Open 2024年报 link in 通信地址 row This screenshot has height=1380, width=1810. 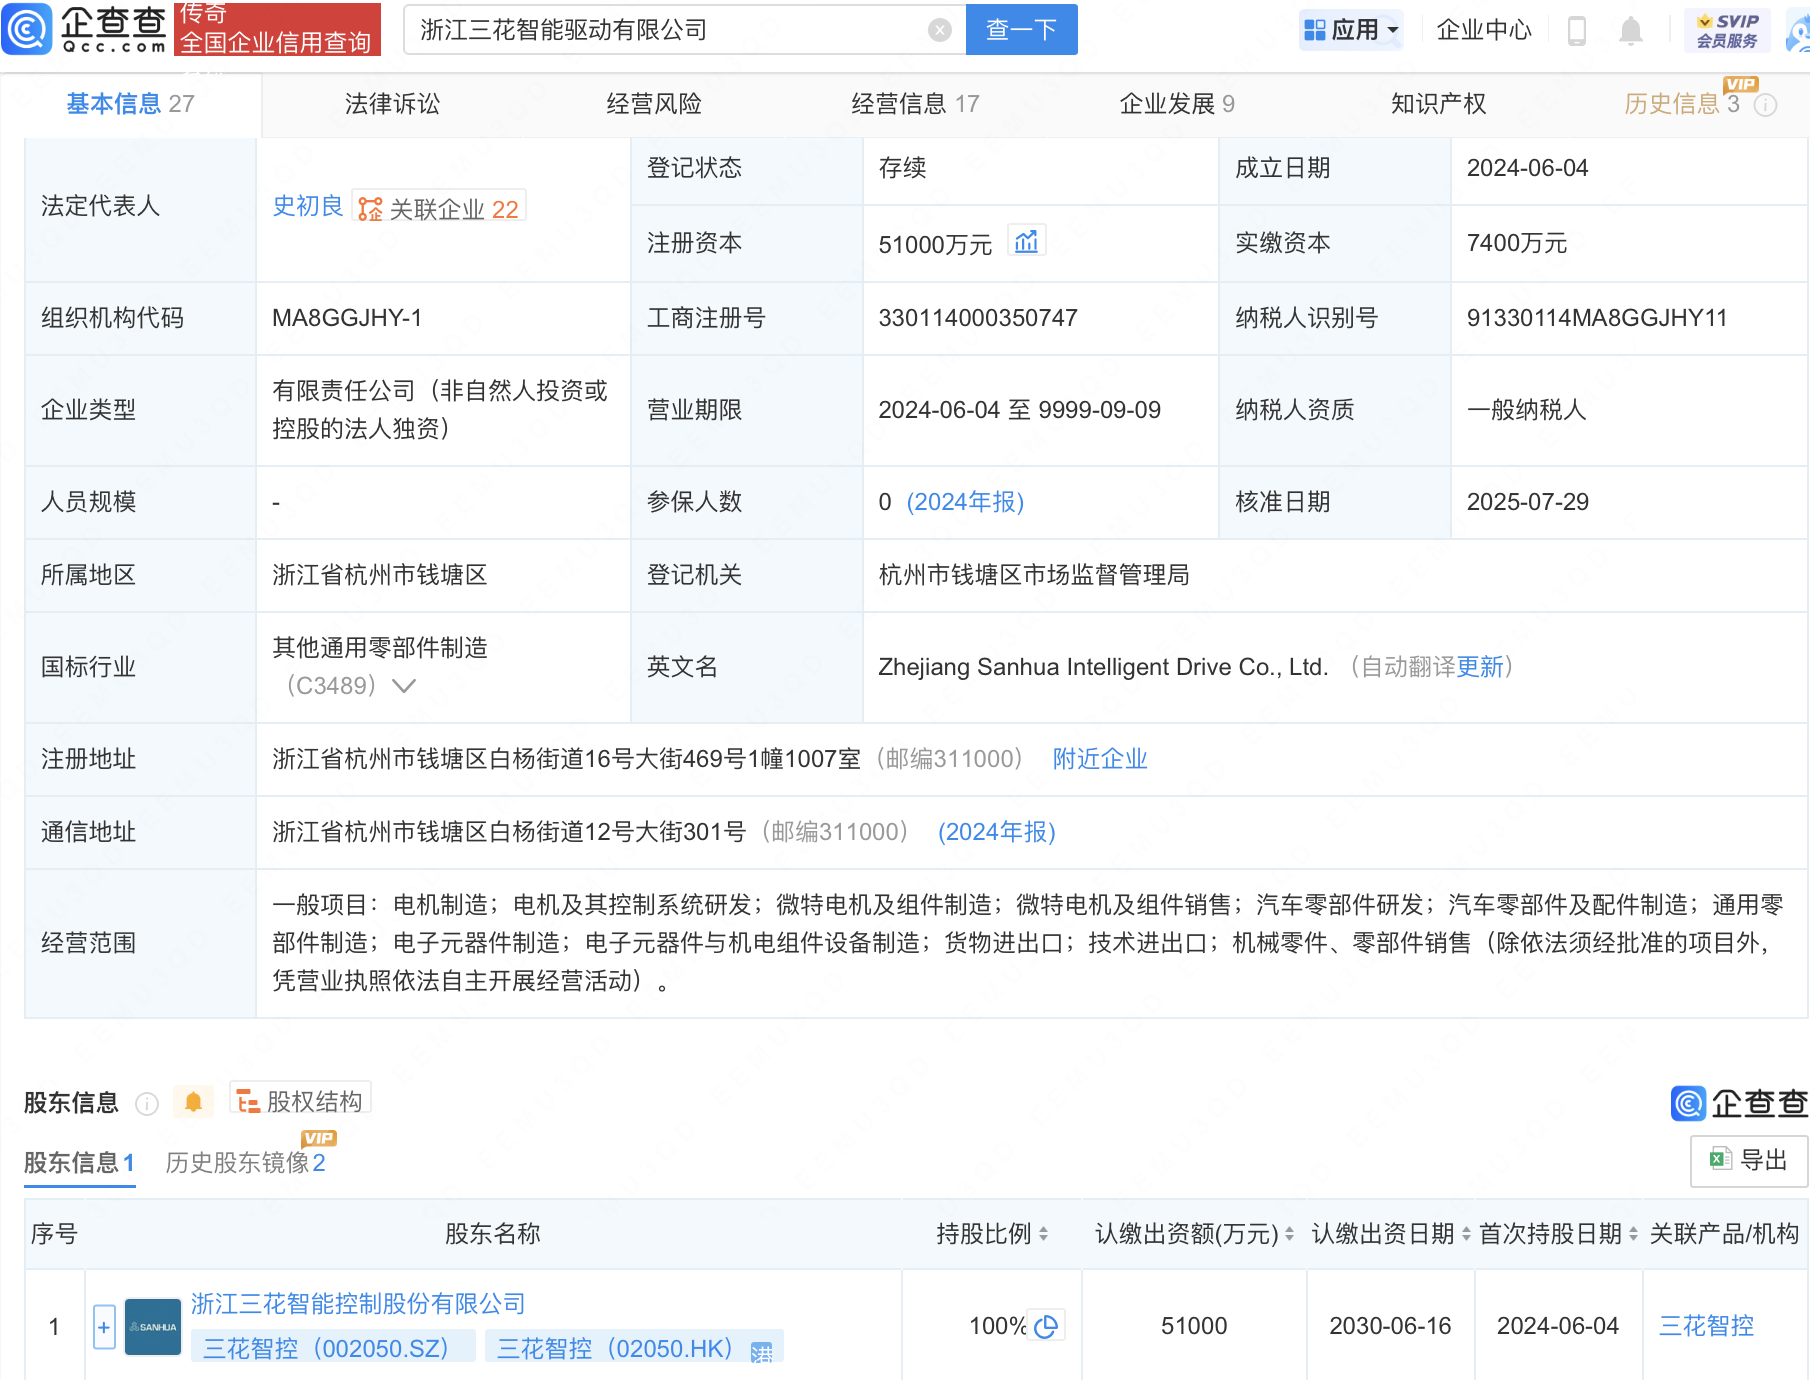(x=997, y=832)
